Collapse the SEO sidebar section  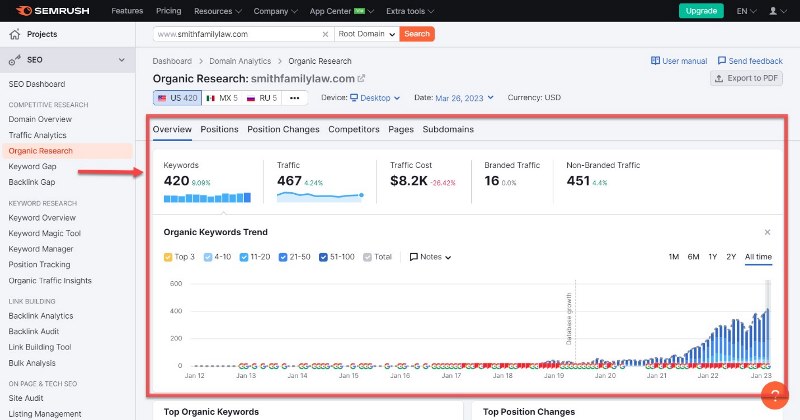121,60
